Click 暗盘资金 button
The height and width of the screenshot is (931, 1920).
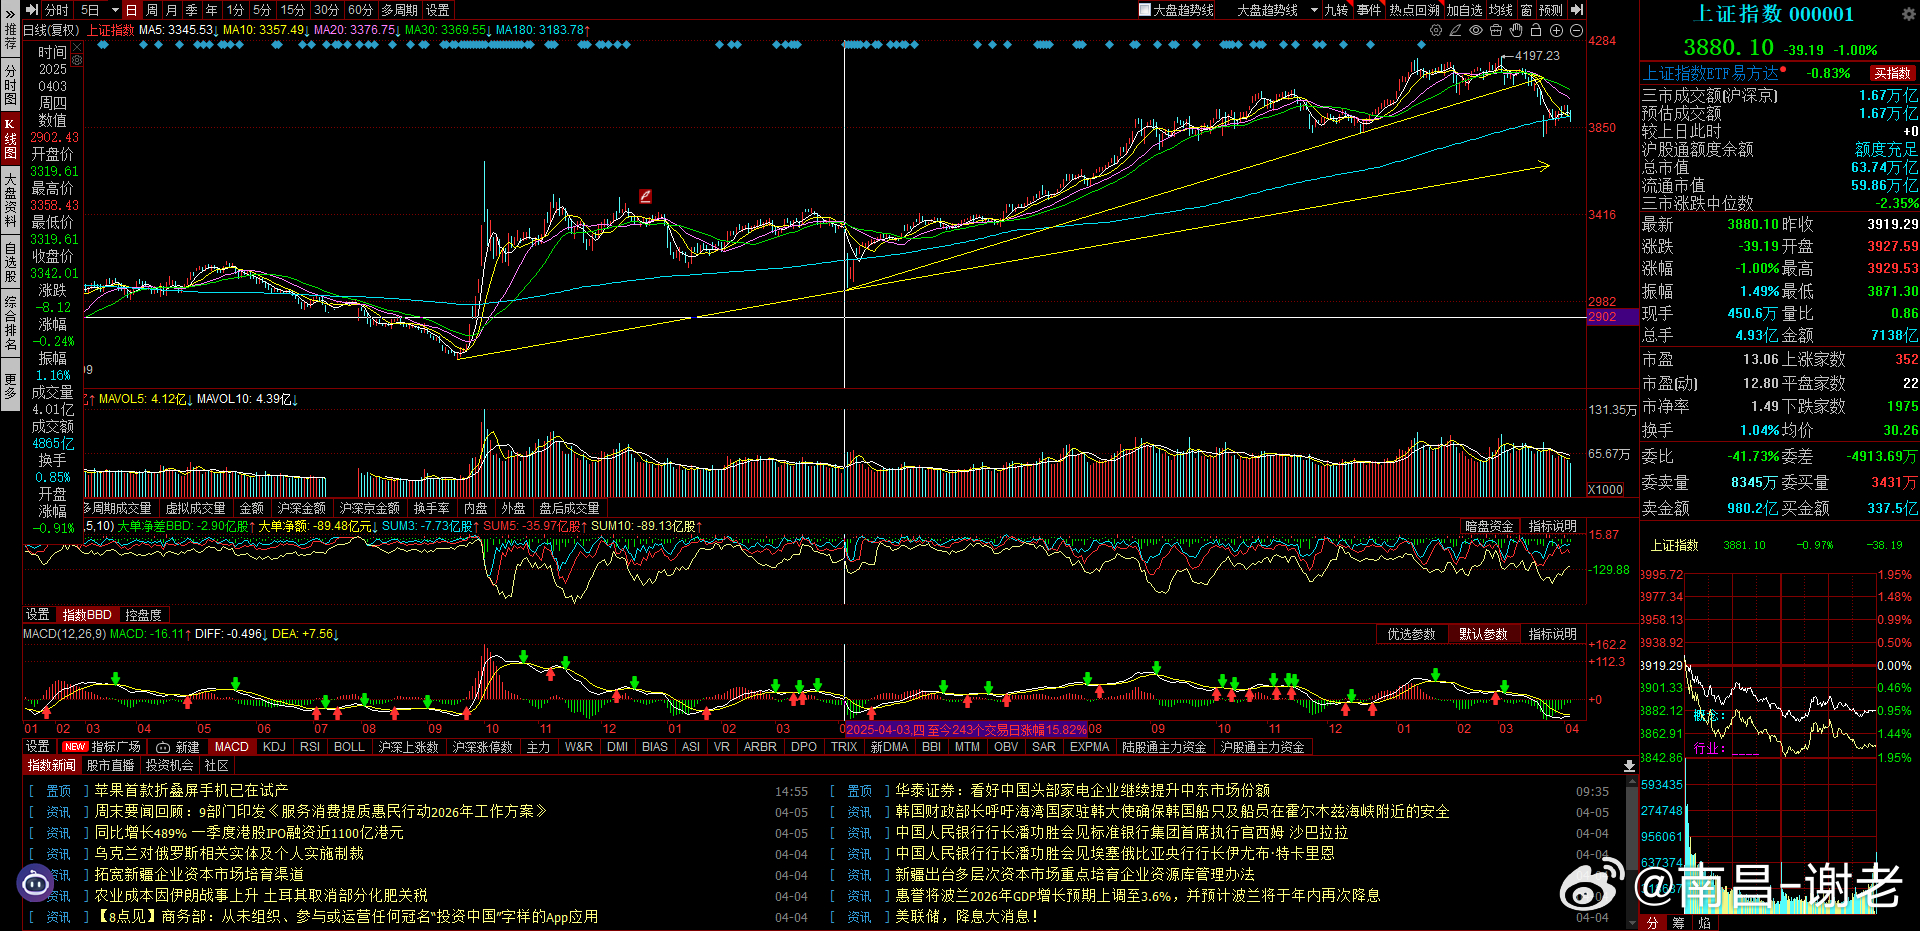(x=1489, y=526)
